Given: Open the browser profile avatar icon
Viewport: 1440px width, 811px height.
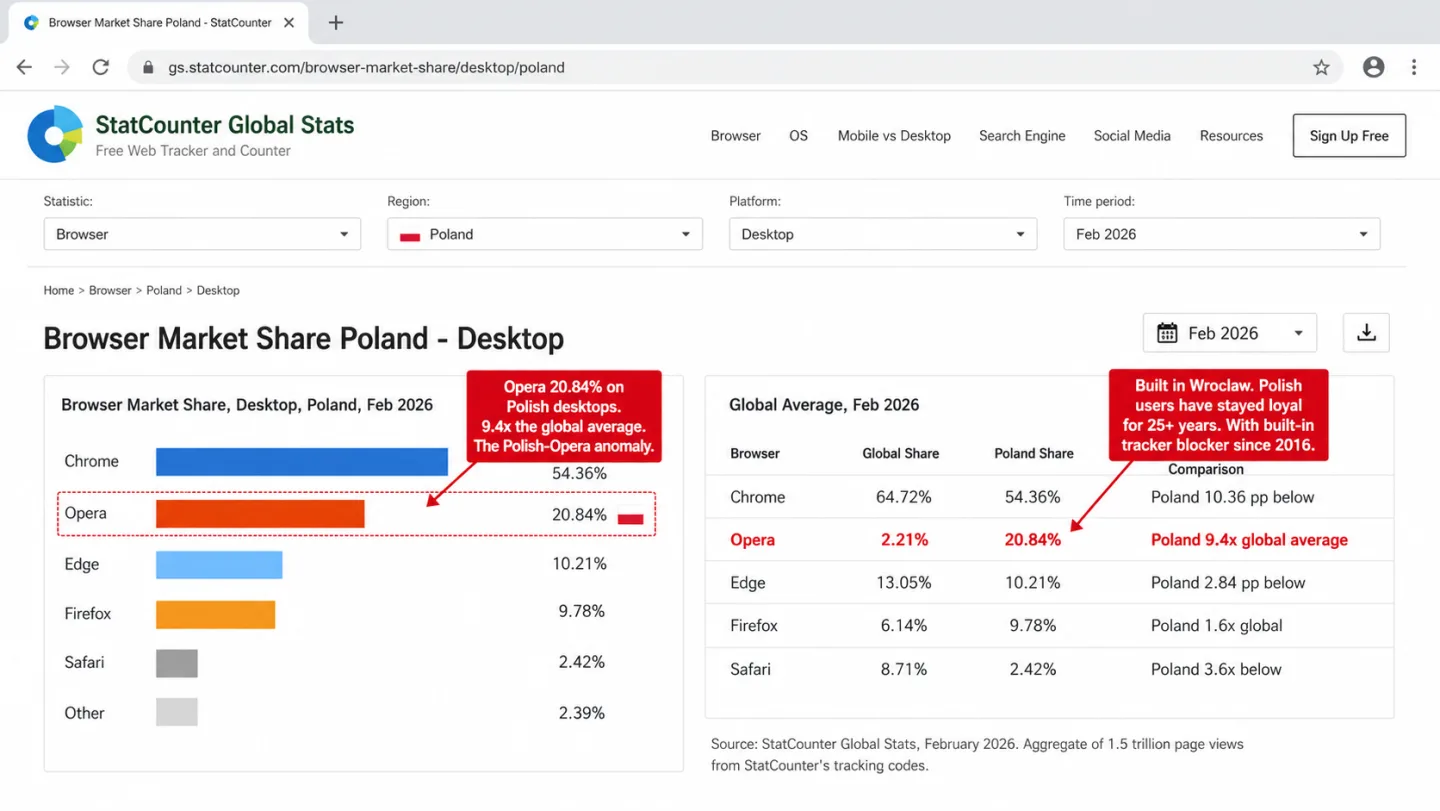Looking at the screenshot, I should point(1374,67).
